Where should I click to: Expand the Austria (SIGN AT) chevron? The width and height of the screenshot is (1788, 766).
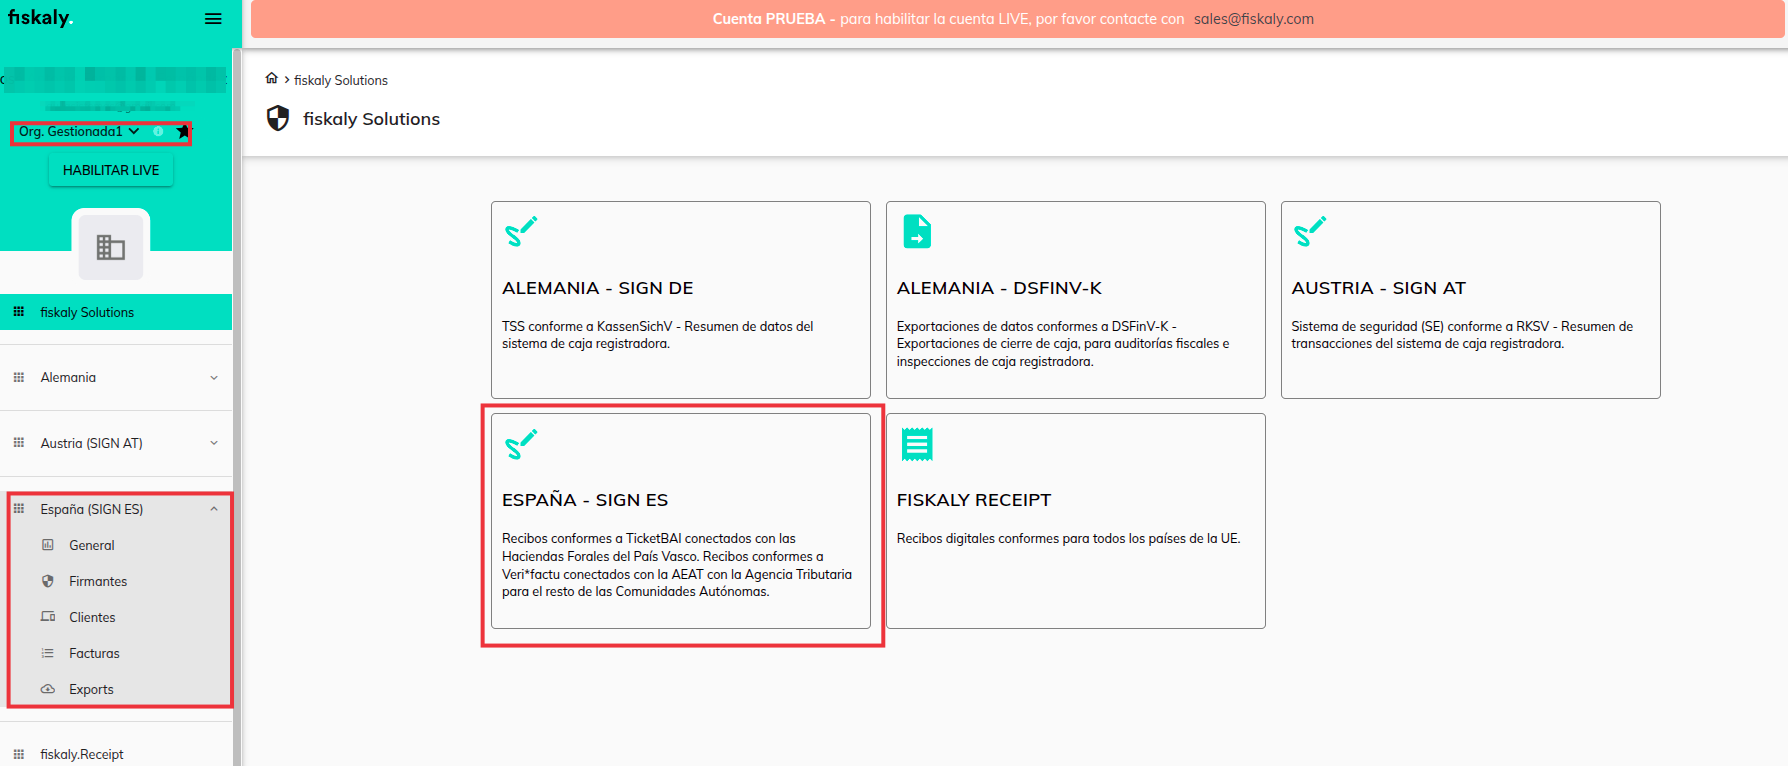(x=214, y=444)
